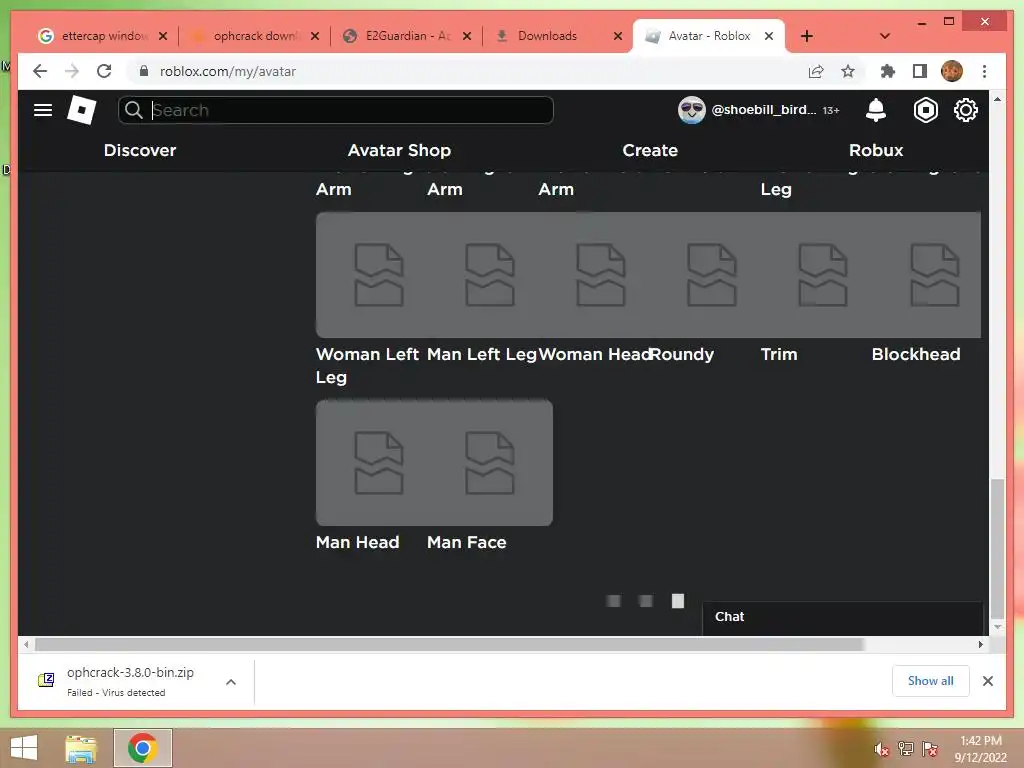Open the Discover menu
This screenshot has width=1024, height=768.
point(140,150)
